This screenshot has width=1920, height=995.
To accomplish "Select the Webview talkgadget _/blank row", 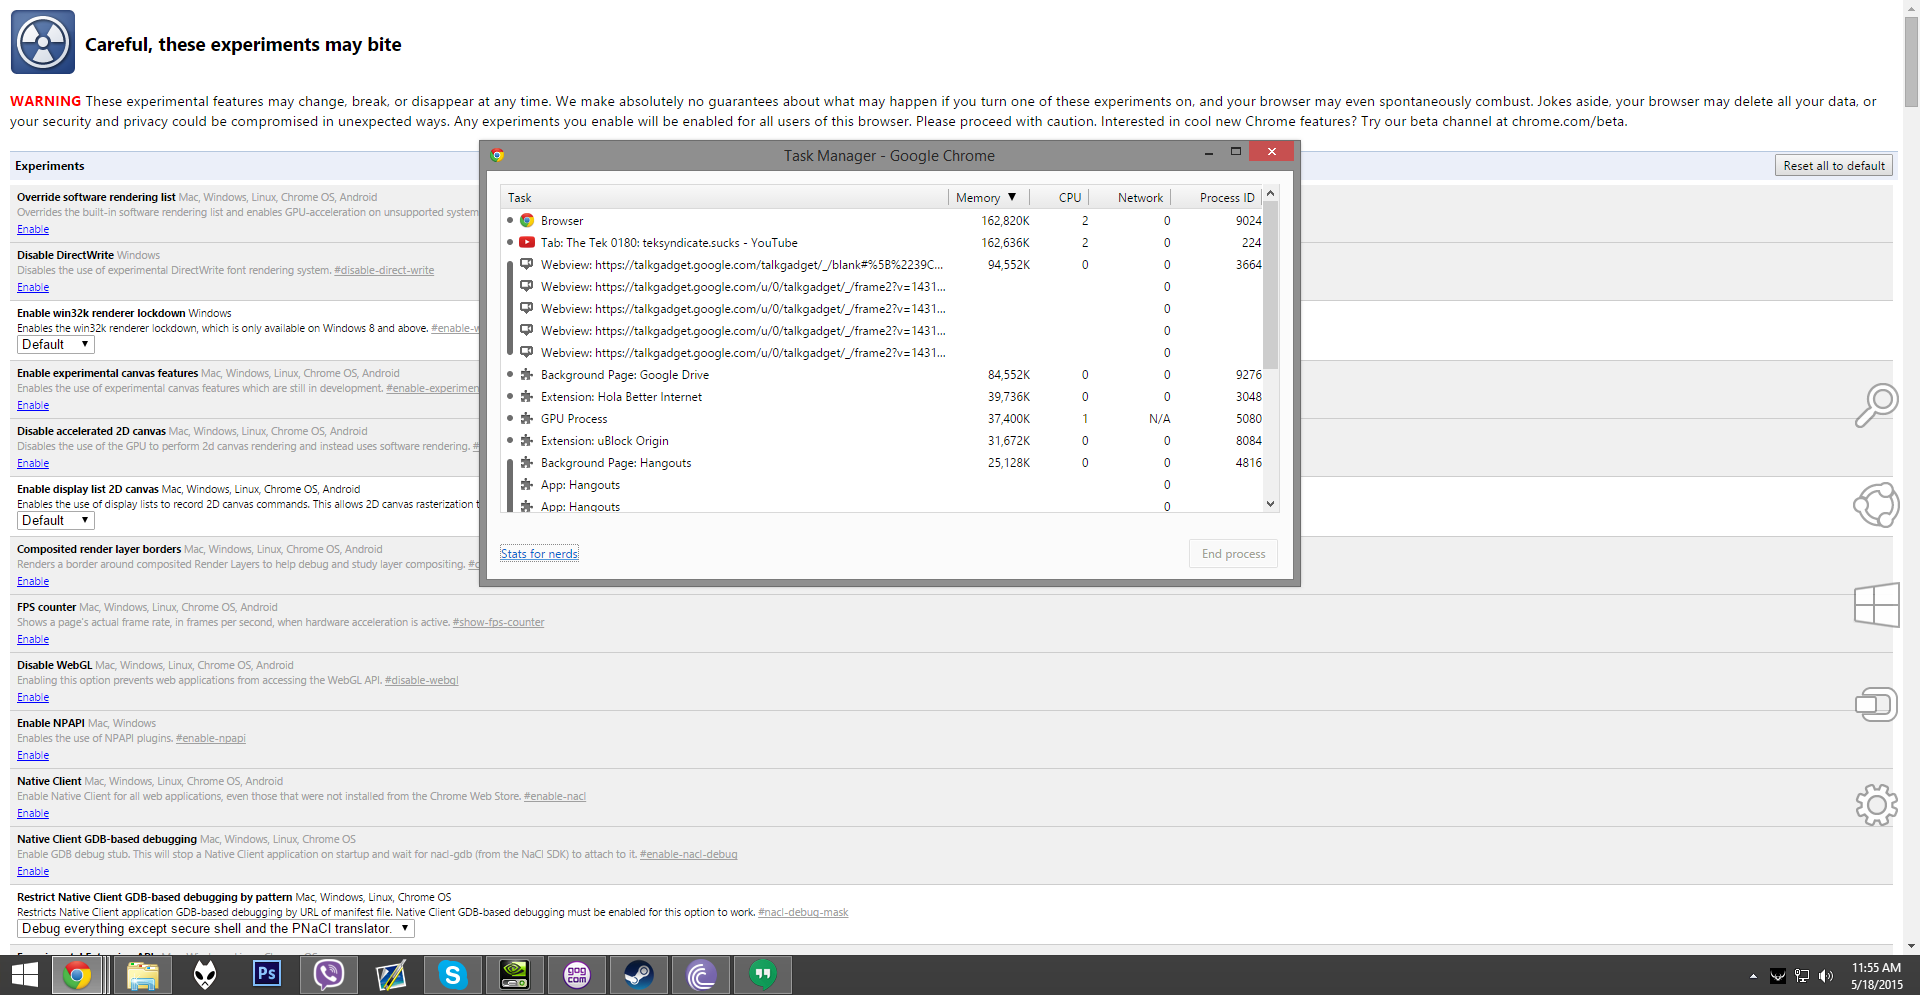I will coord(883,265).
